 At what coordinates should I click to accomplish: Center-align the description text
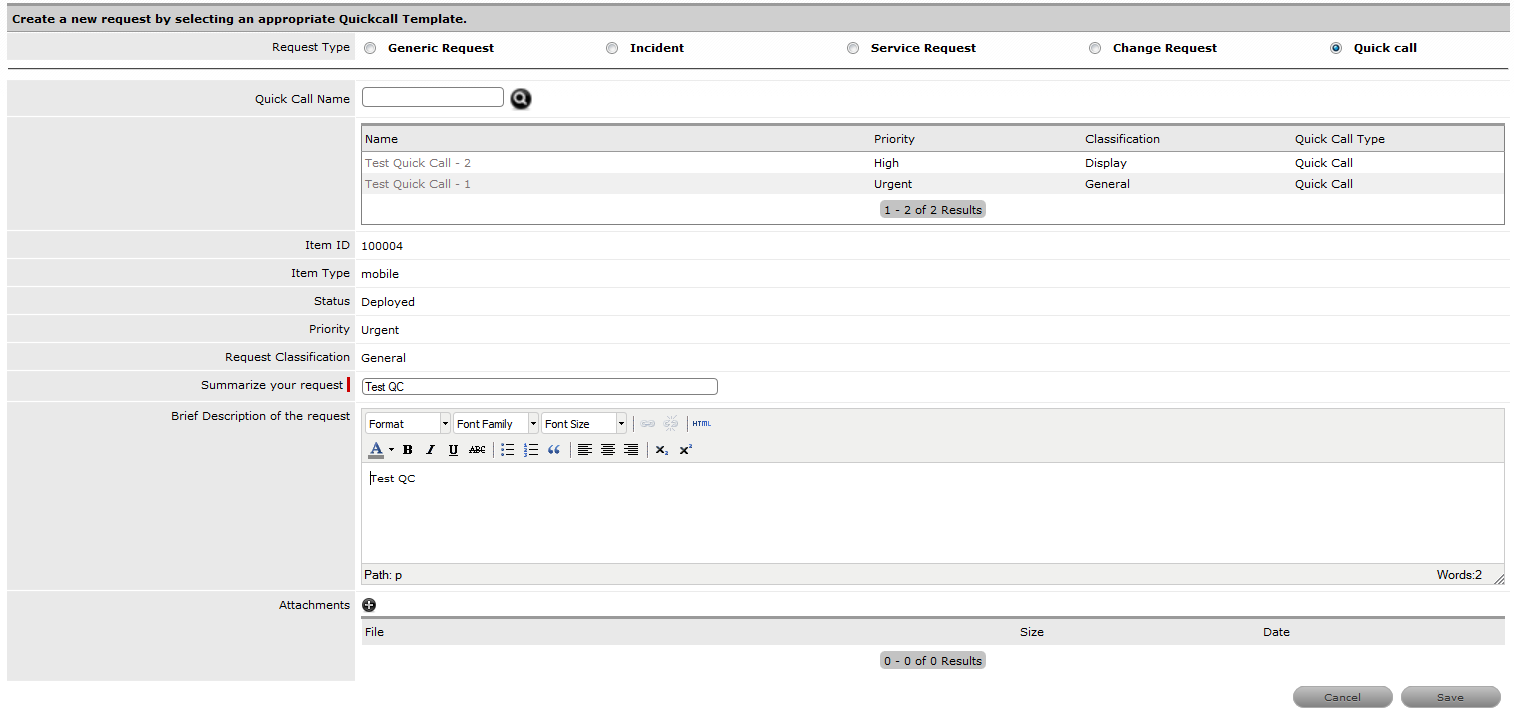coord(608,450)
